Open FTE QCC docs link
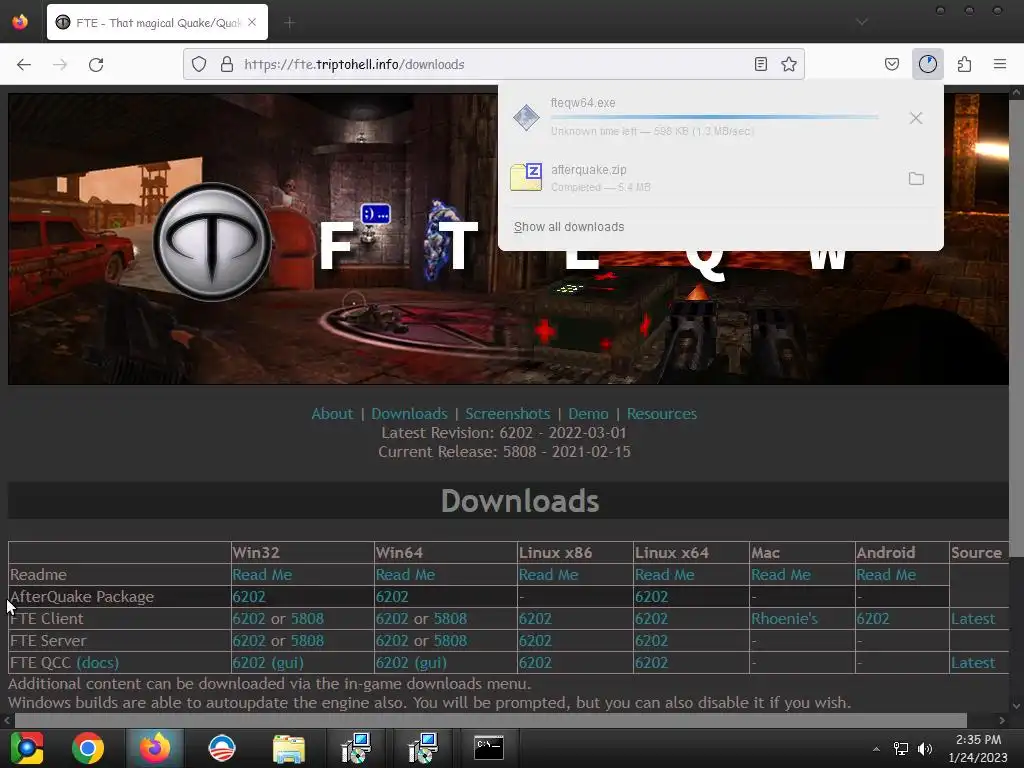1024x768 pixels. pos(97,663)
